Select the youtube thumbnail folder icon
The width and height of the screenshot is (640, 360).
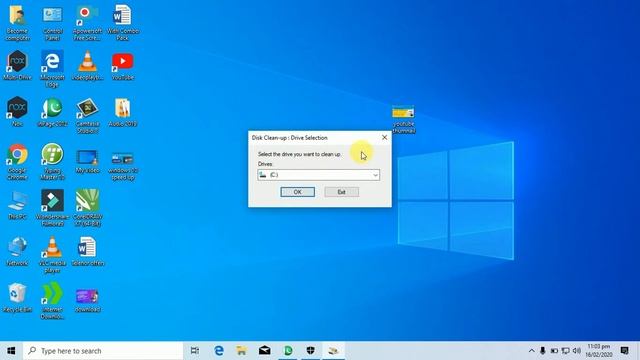403,119
